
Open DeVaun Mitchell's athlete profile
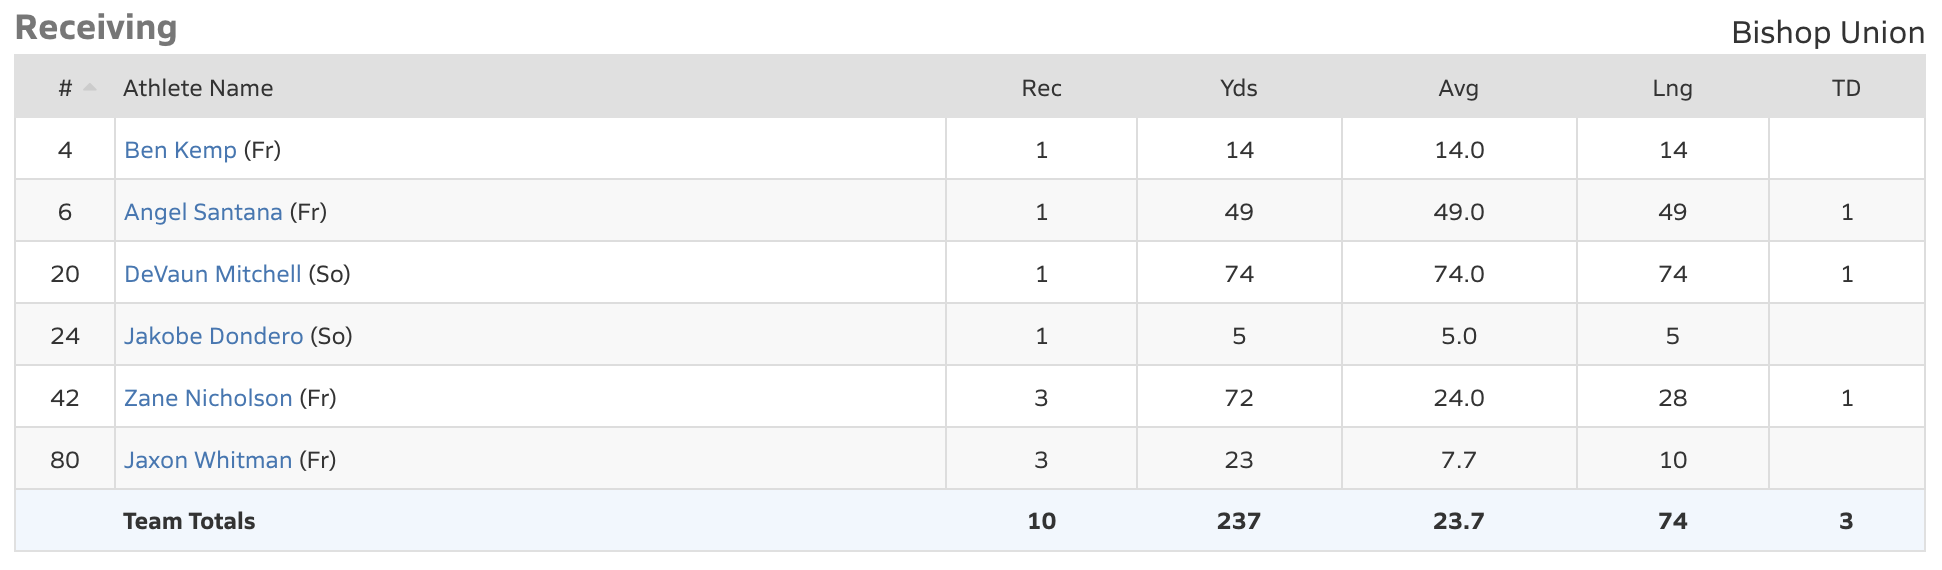pos(212,274)
